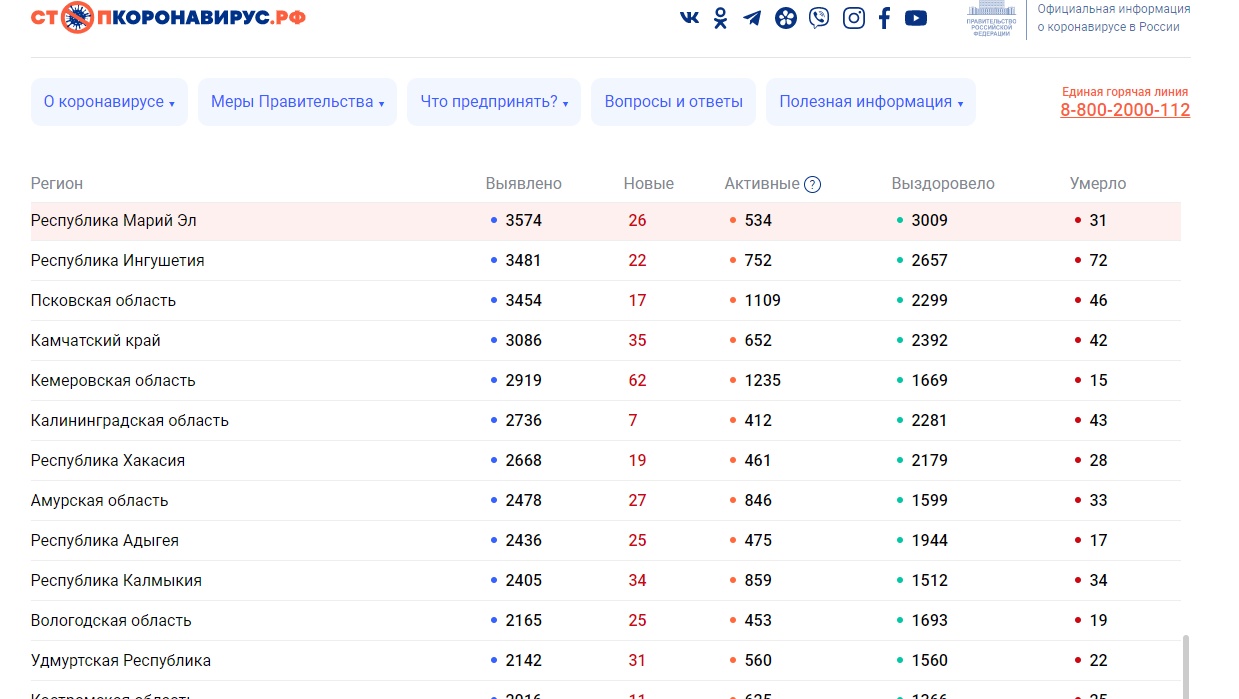The image size is (1239, 699).
Task: Open the Viber community icon
Action: click(819, 18)
